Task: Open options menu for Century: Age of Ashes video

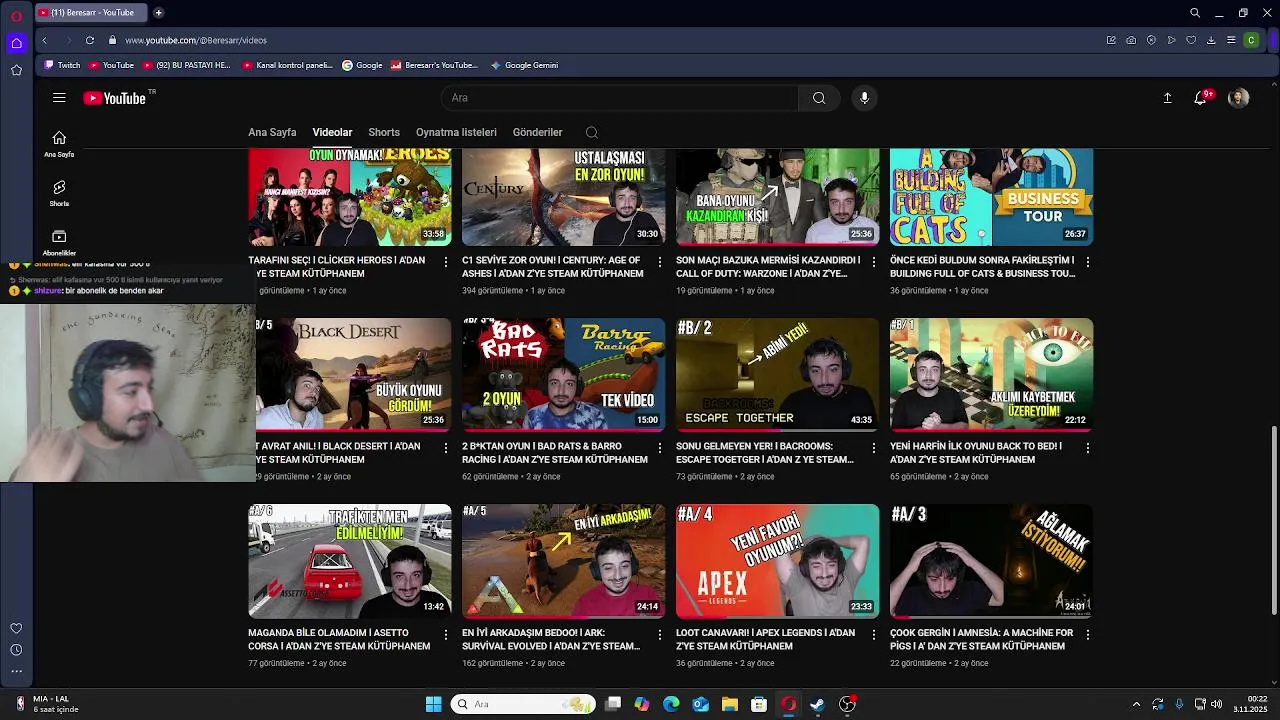Action: pyautogui.click(x=660, y=262)
